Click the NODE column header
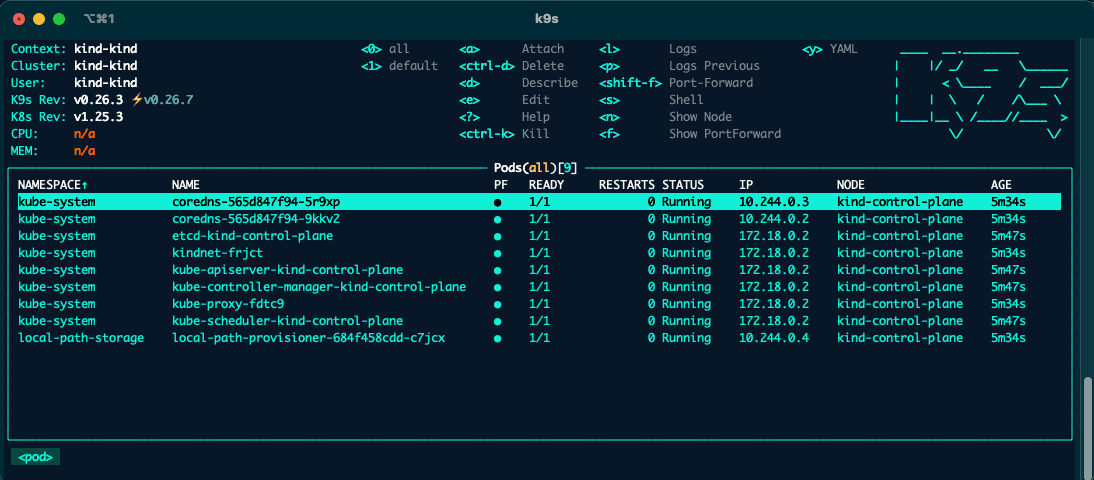The image size is (1094, 480). tap(851, 185)
